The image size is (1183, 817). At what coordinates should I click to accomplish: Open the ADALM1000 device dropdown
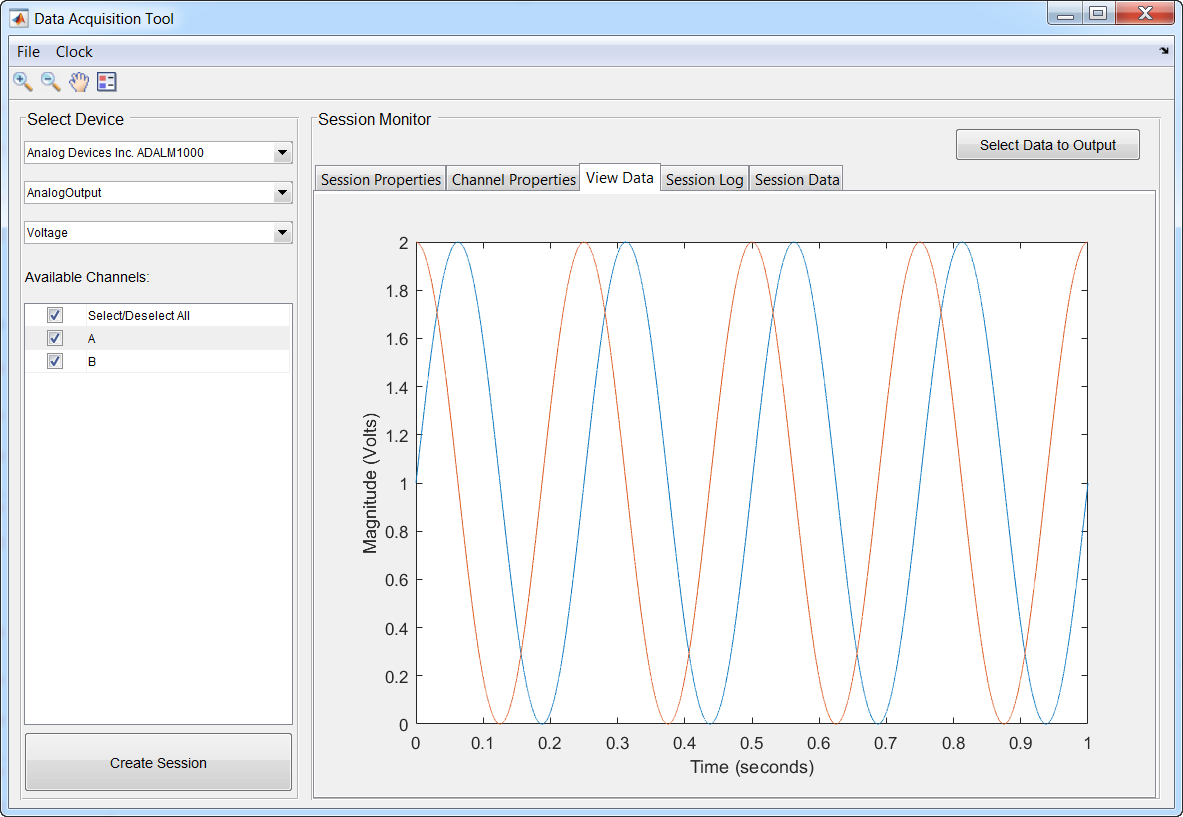[x=283, y=153]
